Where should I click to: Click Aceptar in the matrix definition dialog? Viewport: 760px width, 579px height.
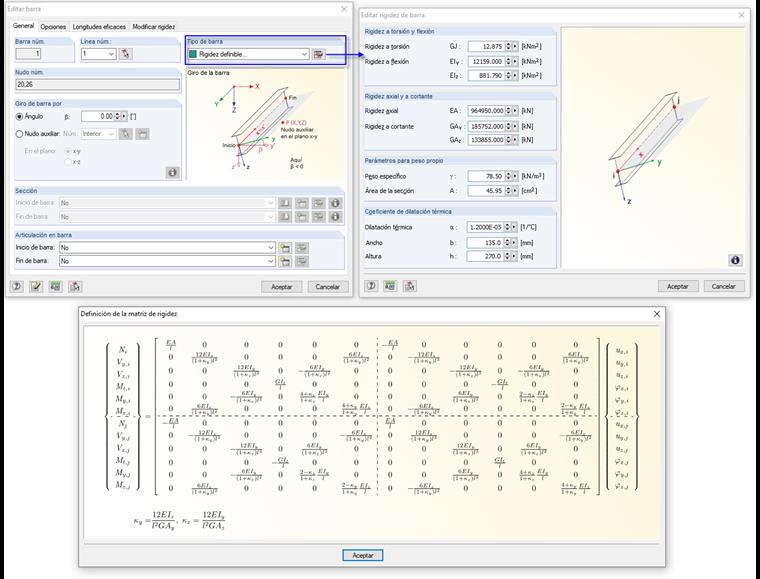point(362,555)
